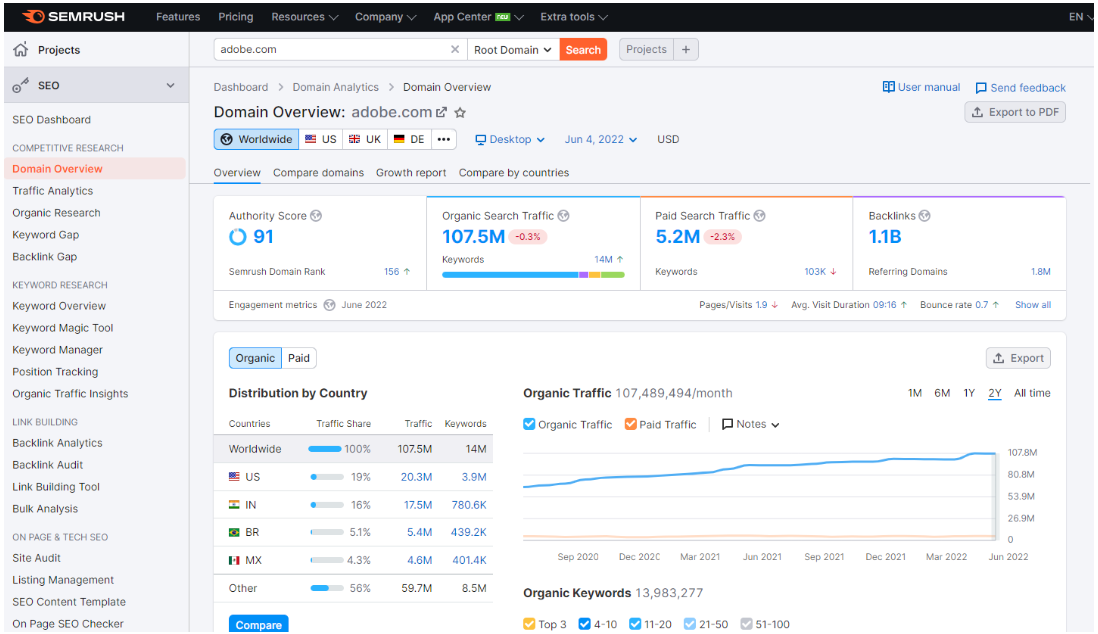The height and width of the screenshot is (634, 1098).
Task: Click the SEO key icon in sidebar
Action: (x=20, y=85)
